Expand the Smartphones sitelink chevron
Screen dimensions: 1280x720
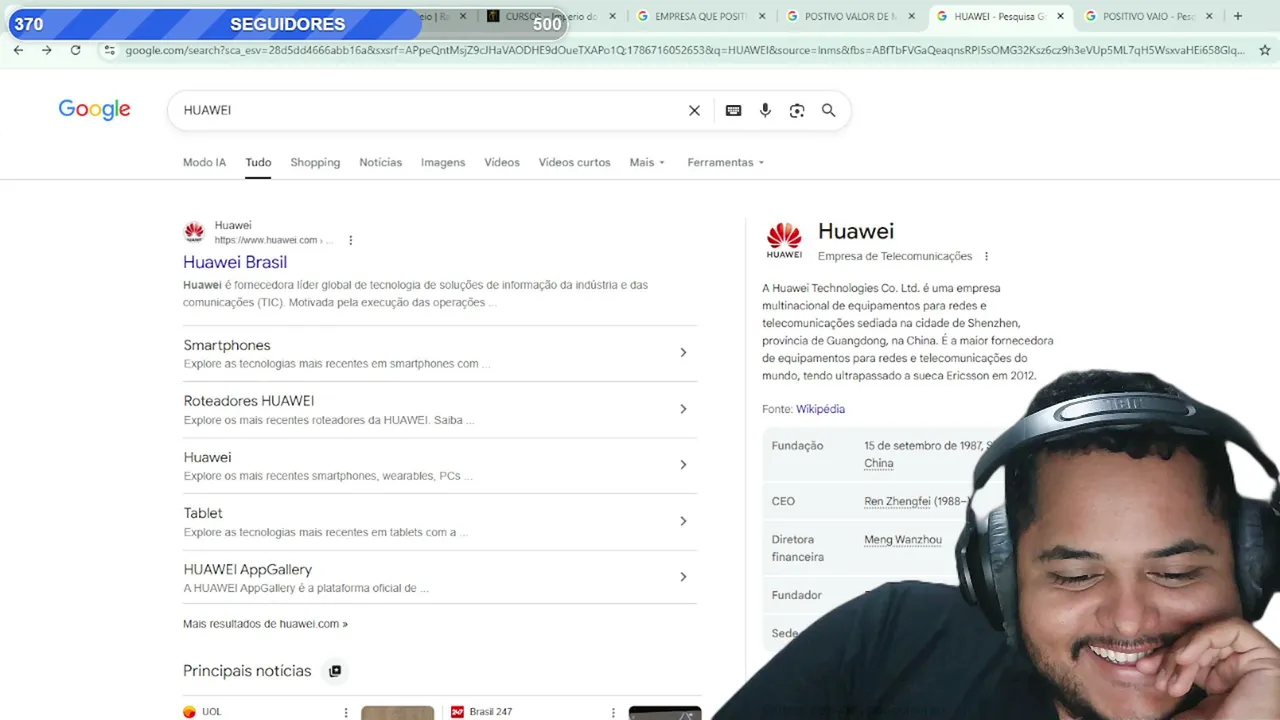pos(683,353)
